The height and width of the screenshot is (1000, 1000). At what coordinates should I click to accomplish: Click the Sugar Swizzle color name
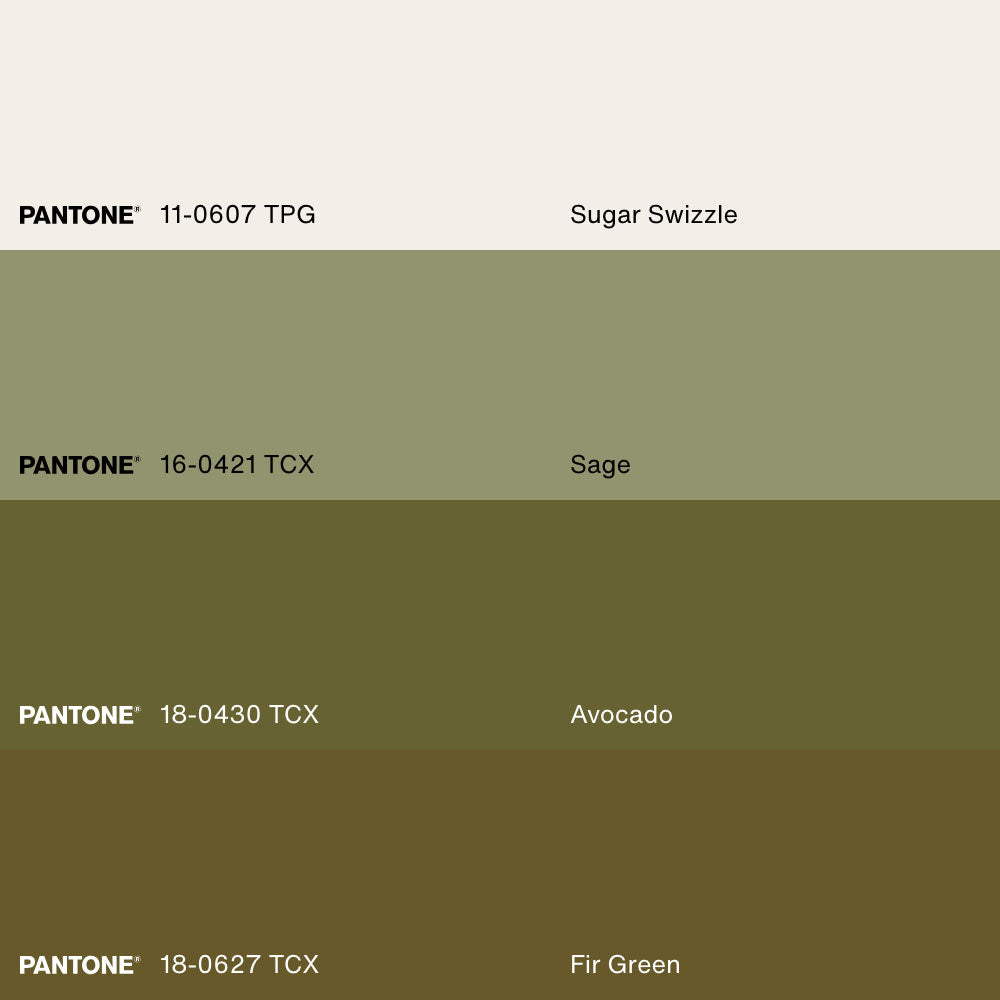click(654, 215)
